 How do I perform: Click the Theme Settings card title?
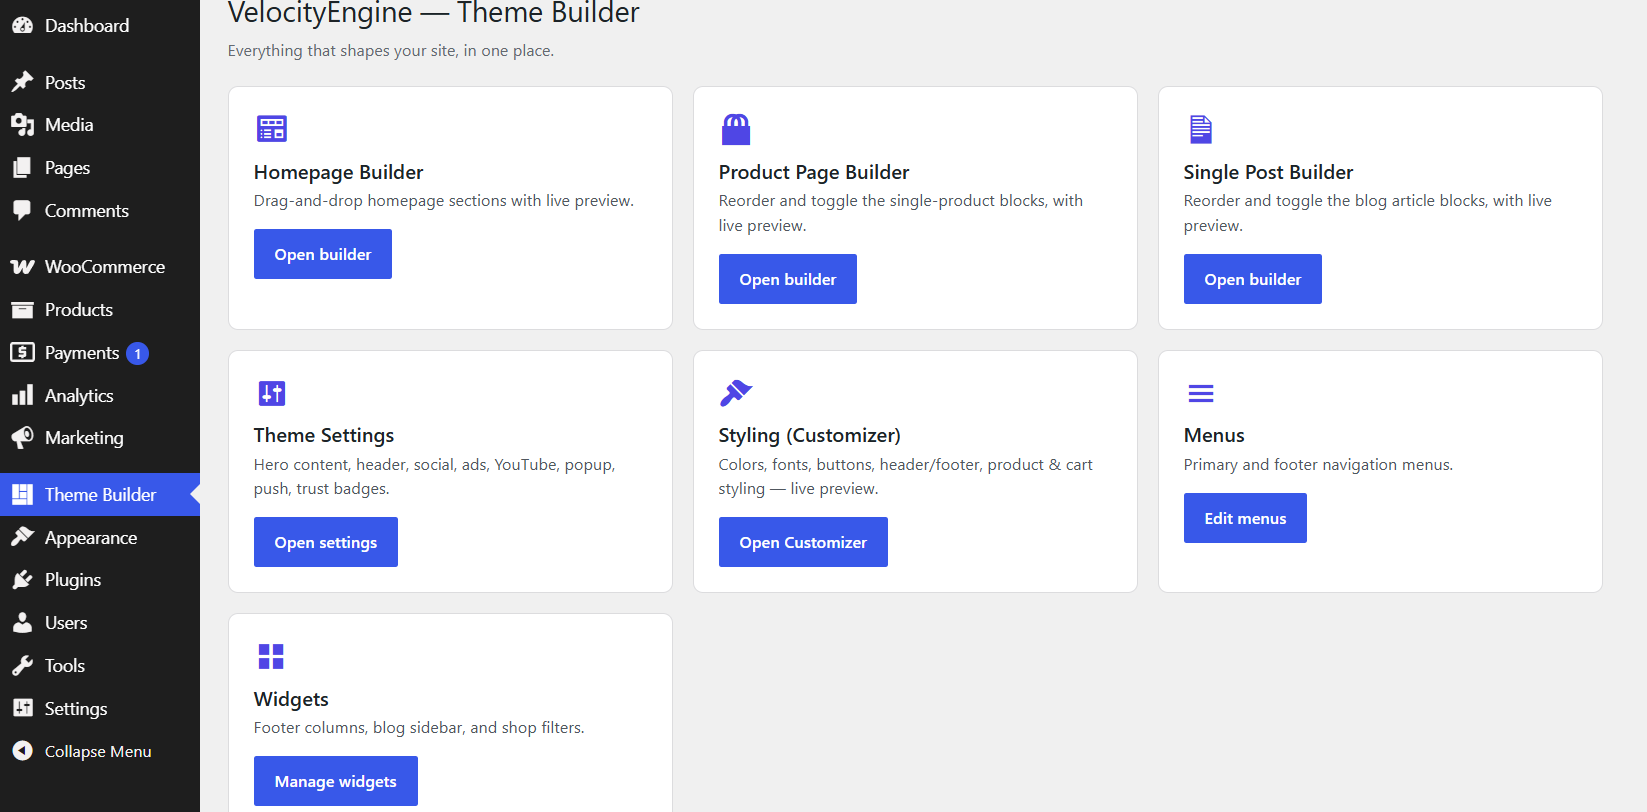324,435
